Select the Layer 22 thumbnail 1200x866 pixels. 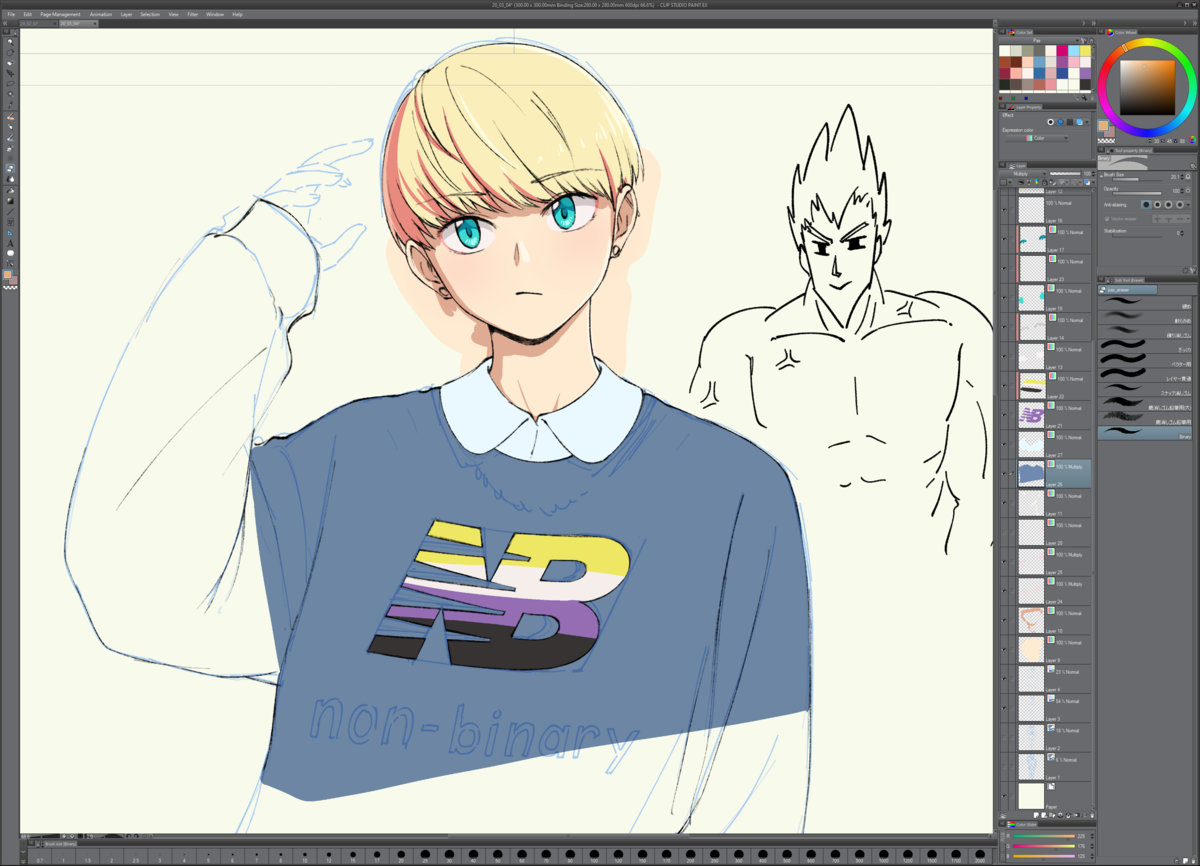[1031, 384]
